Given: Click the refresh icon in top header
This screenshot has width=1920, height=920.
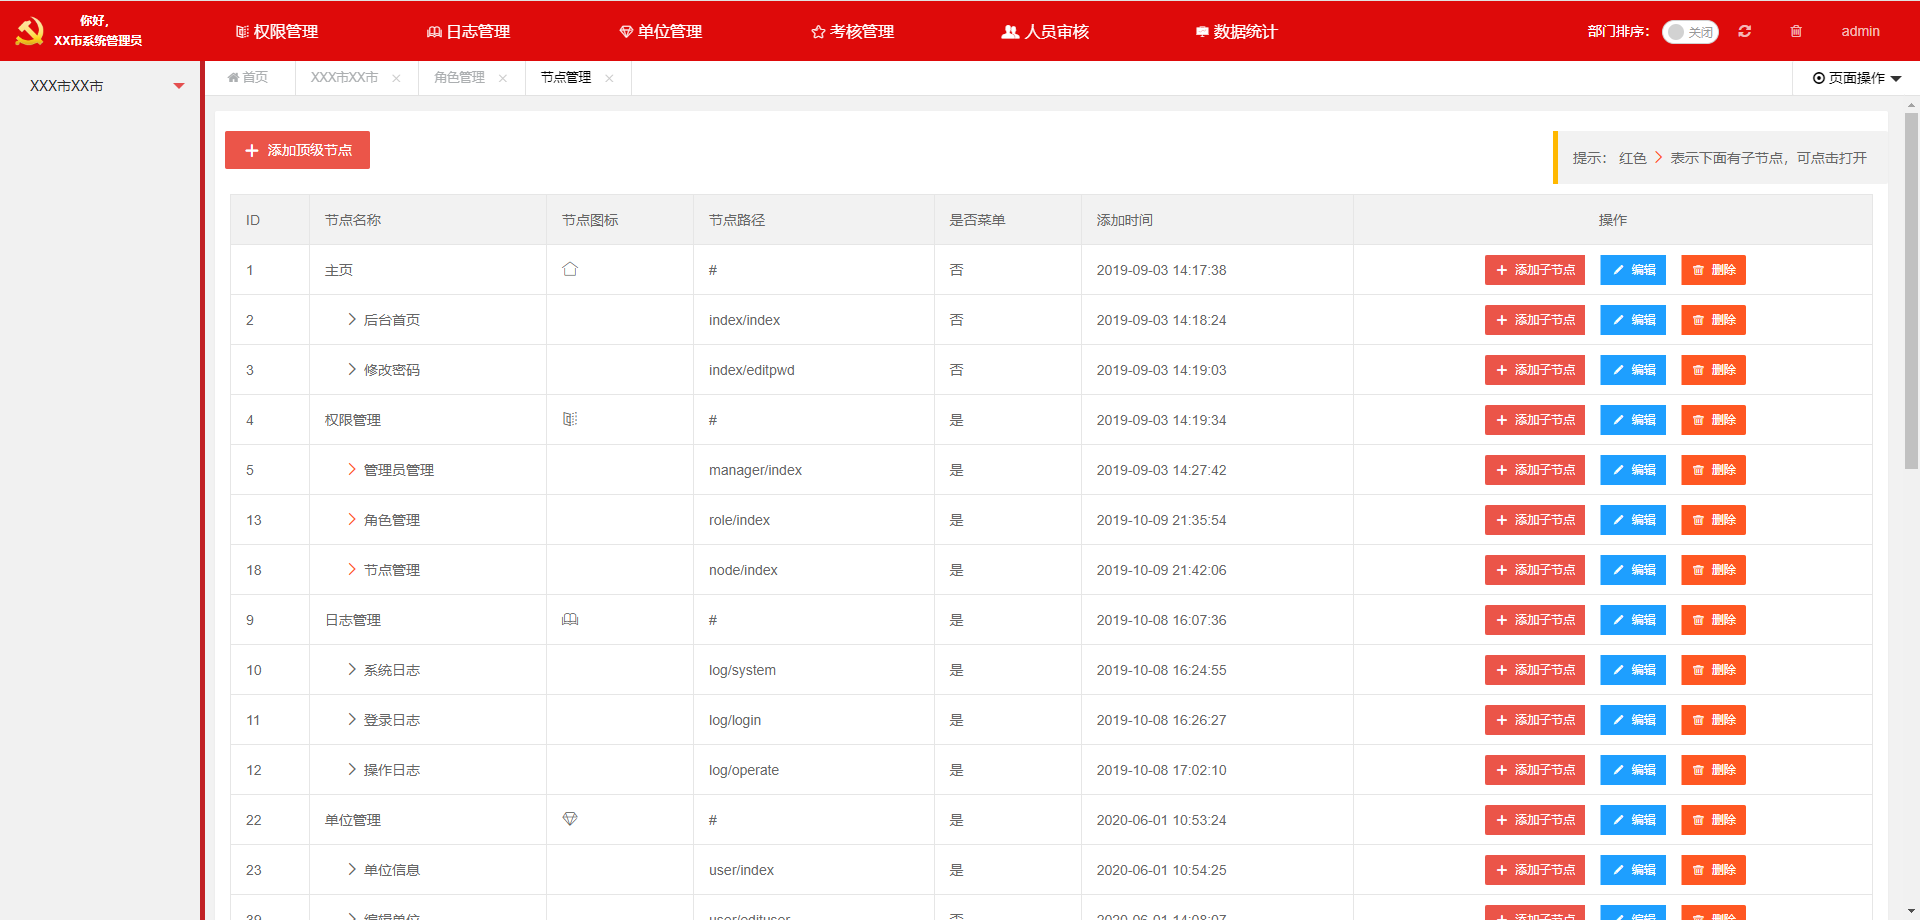Looking at the screenshot, I should [1744, 31].
